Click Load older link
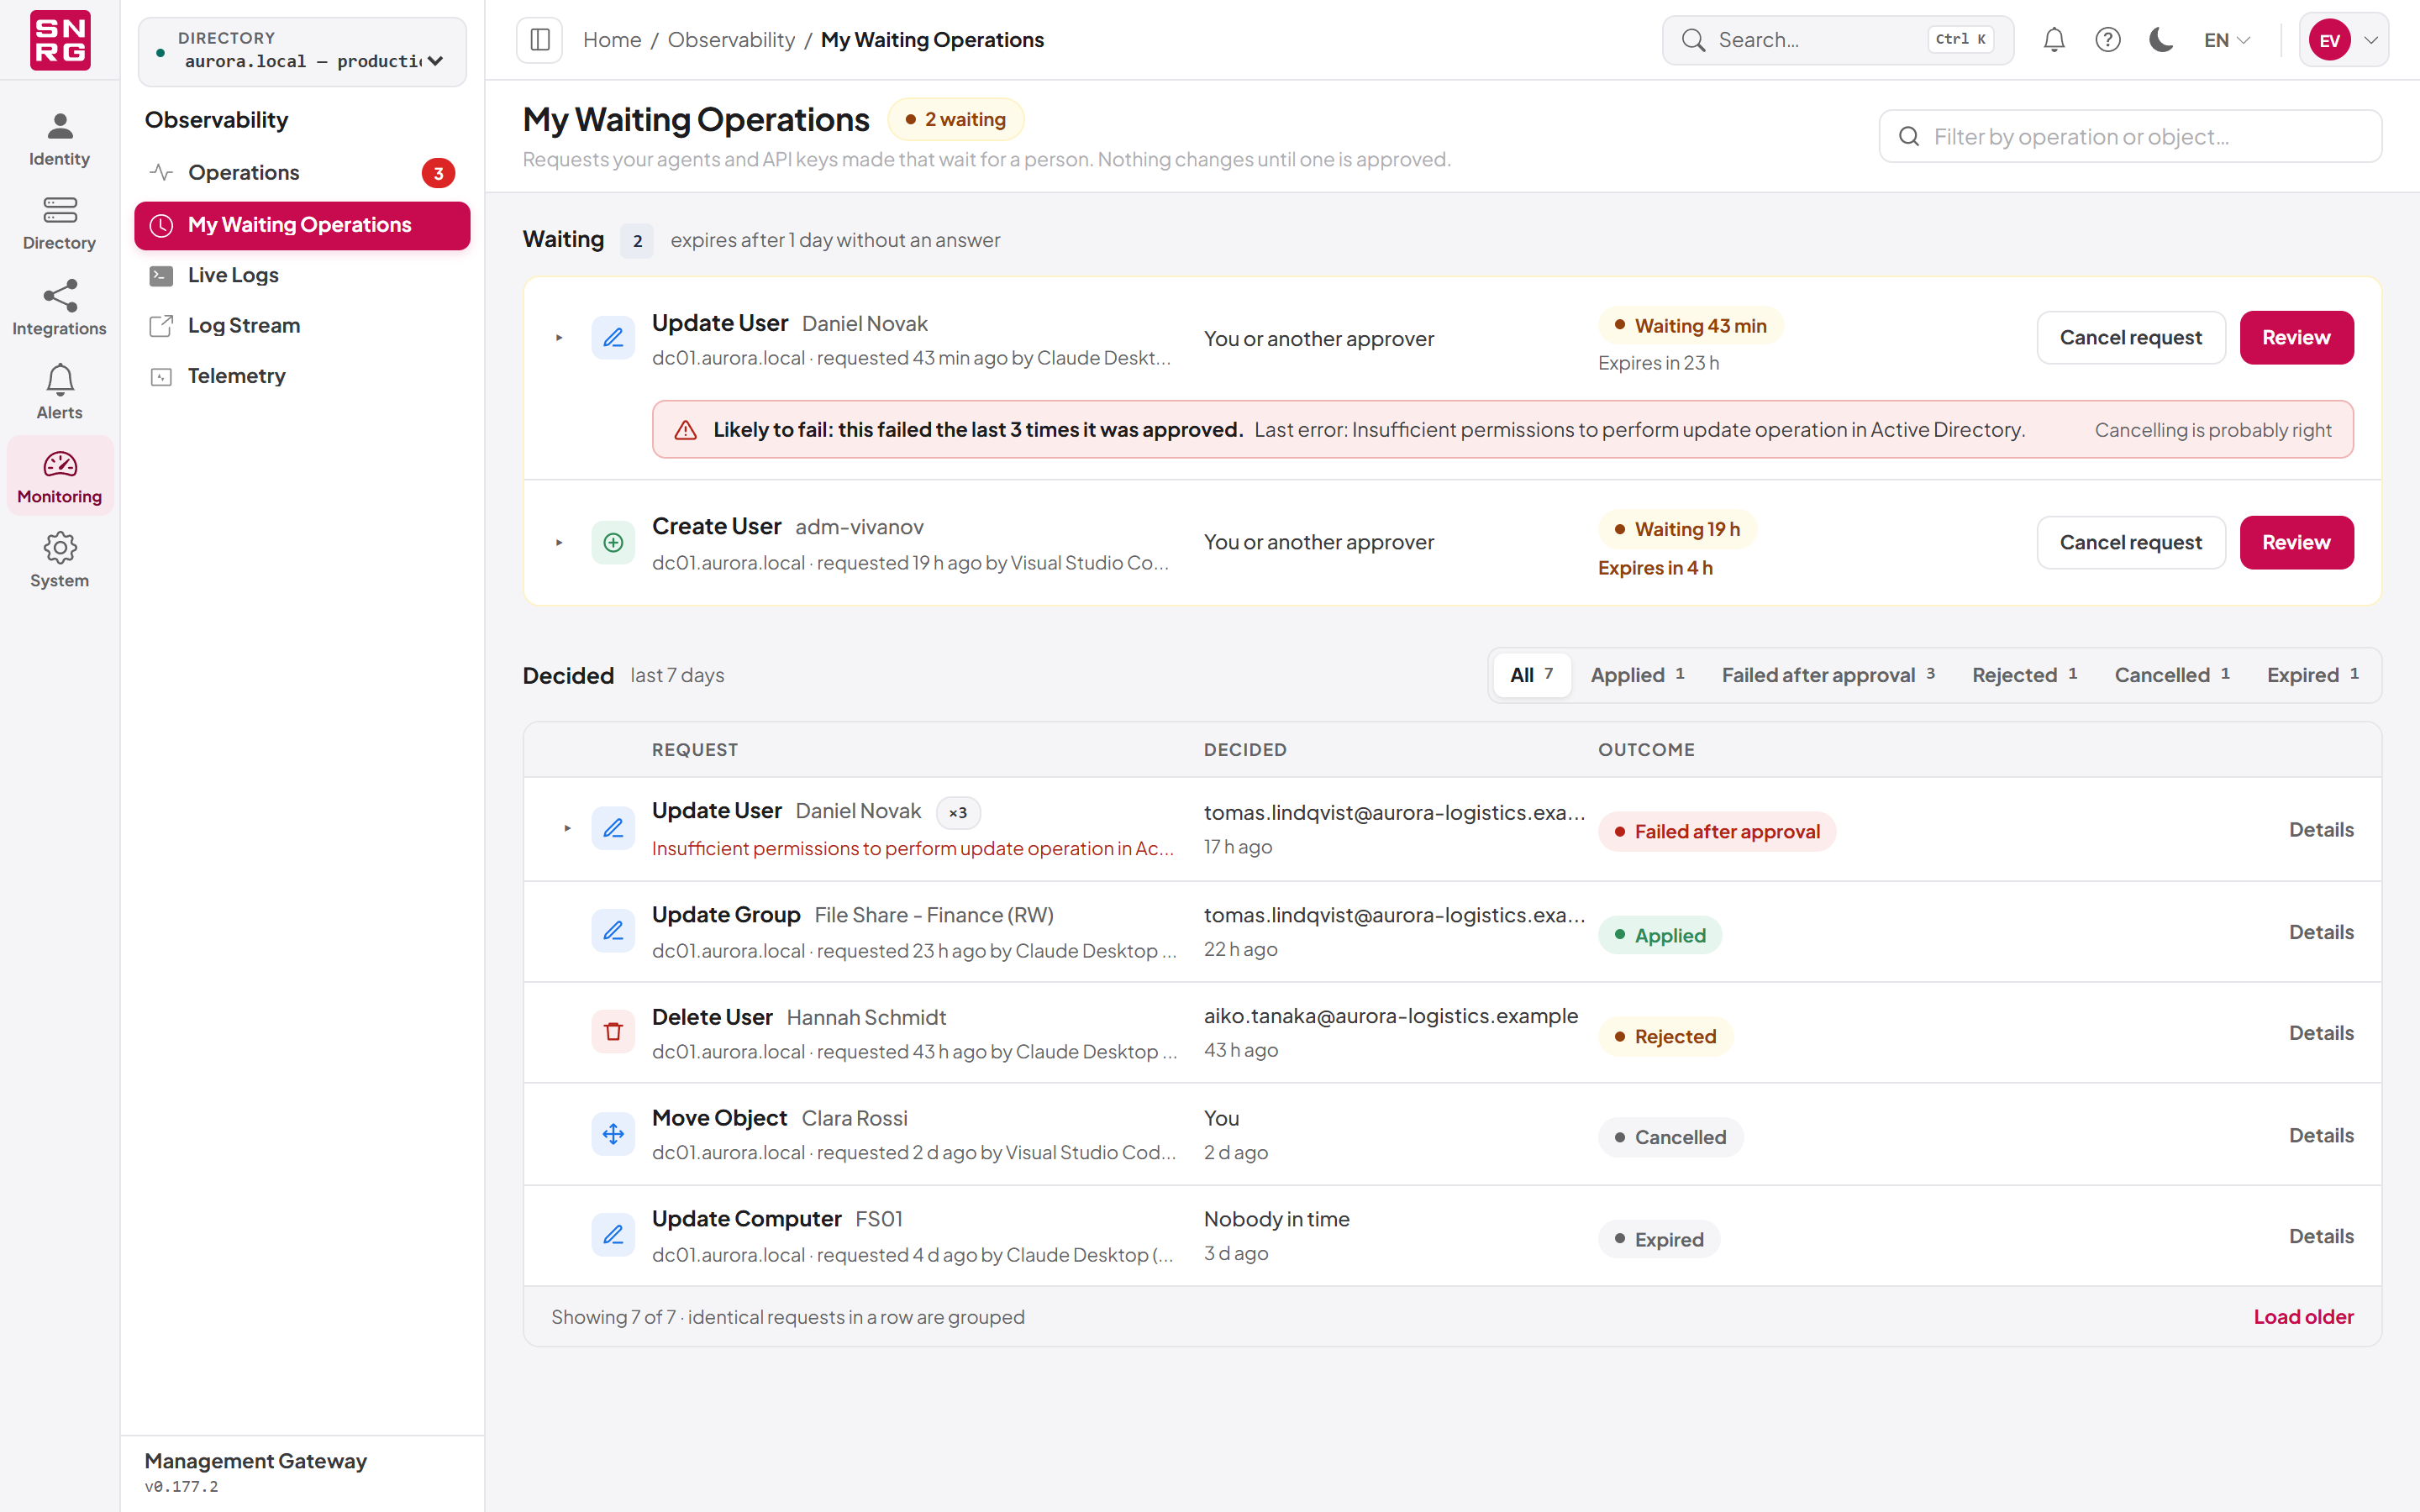The image size is (2420, 1512). [x=2303, y=1317]
